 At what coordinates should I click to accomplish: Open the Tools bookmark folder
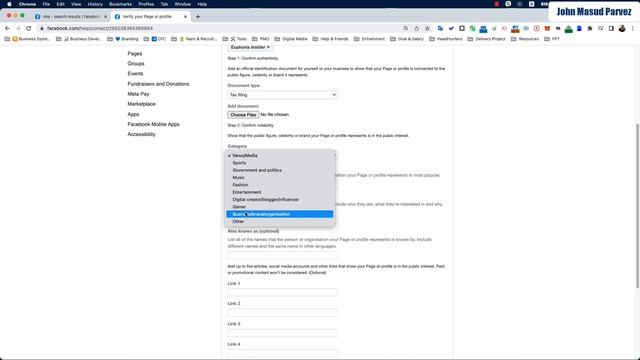point(235,39)
